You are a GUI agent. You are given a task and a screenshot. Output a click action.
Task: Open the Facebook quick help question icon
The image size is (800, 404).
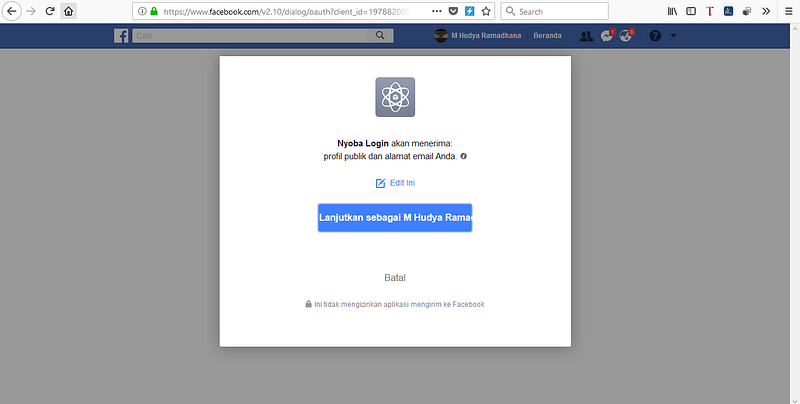[x=655, y=36]
